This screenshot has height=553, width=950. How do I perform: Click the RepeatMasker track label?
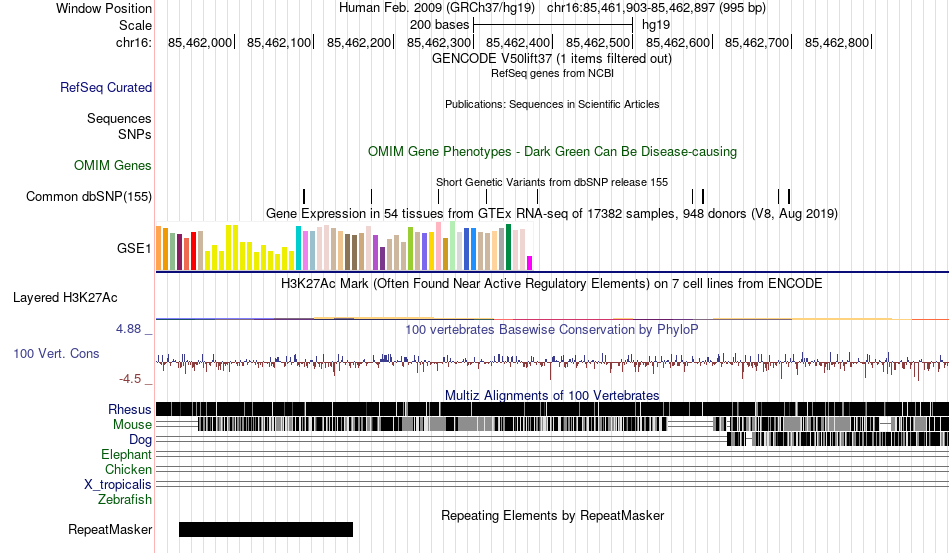(x=110, y=529)
